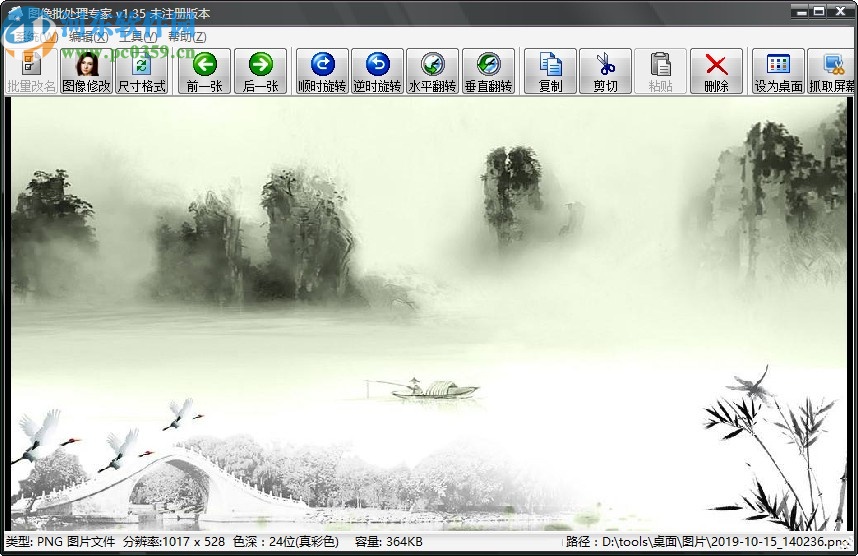Open the 帮助(Z) help menu

coord(187,36)
